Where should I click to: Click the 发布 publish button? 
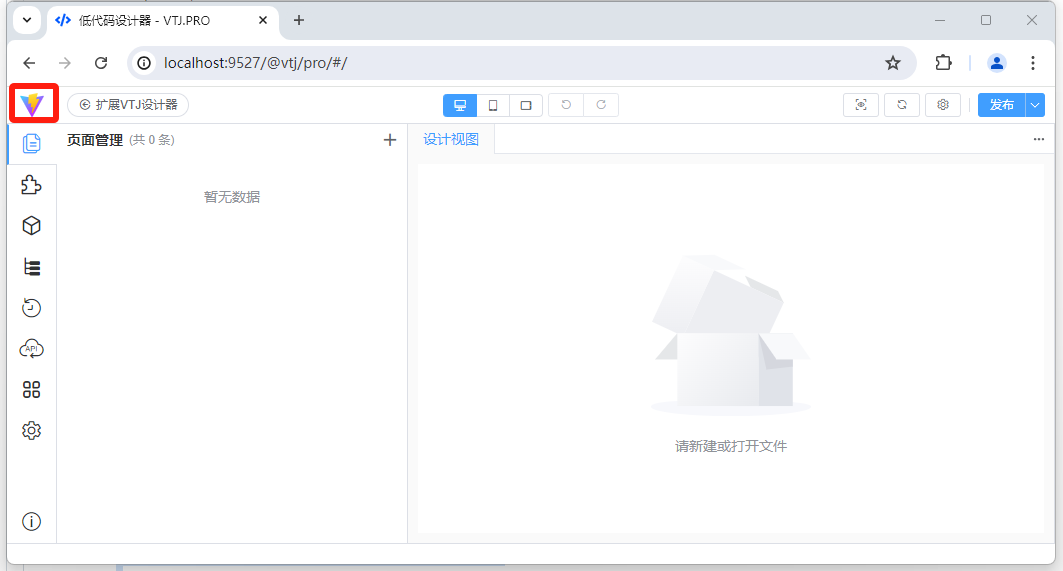1001,105
